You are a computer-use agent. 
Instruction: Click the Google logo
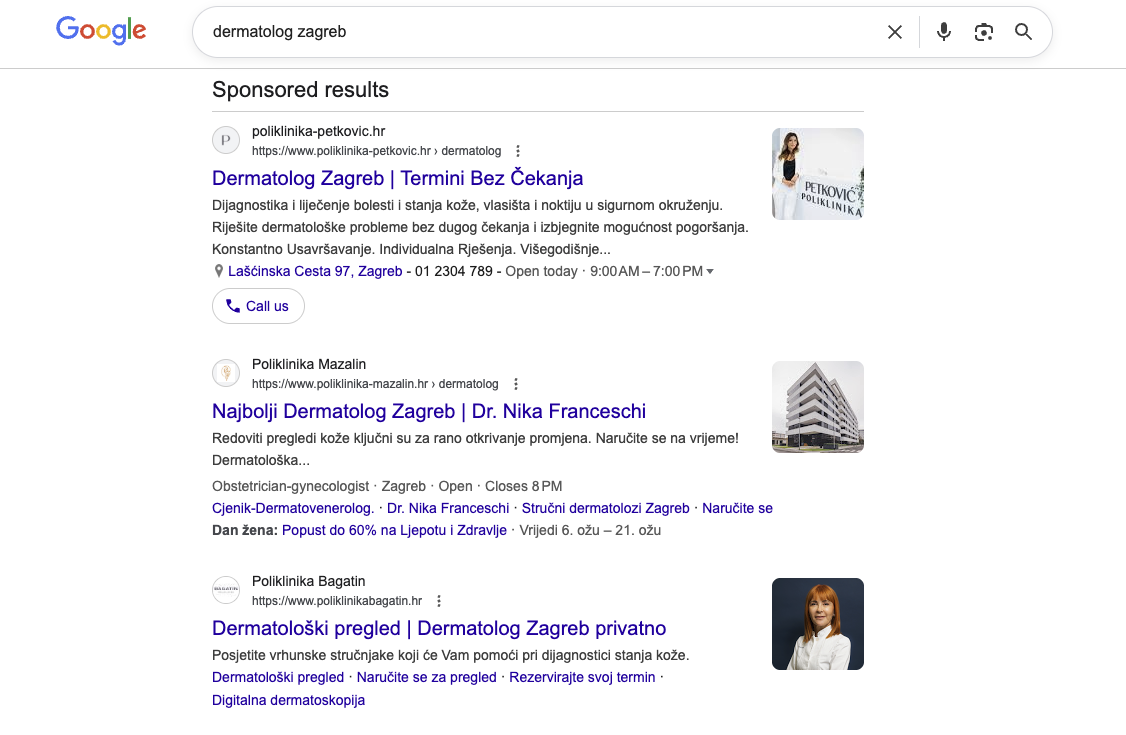pyautogui.click(x=101, y=31)
